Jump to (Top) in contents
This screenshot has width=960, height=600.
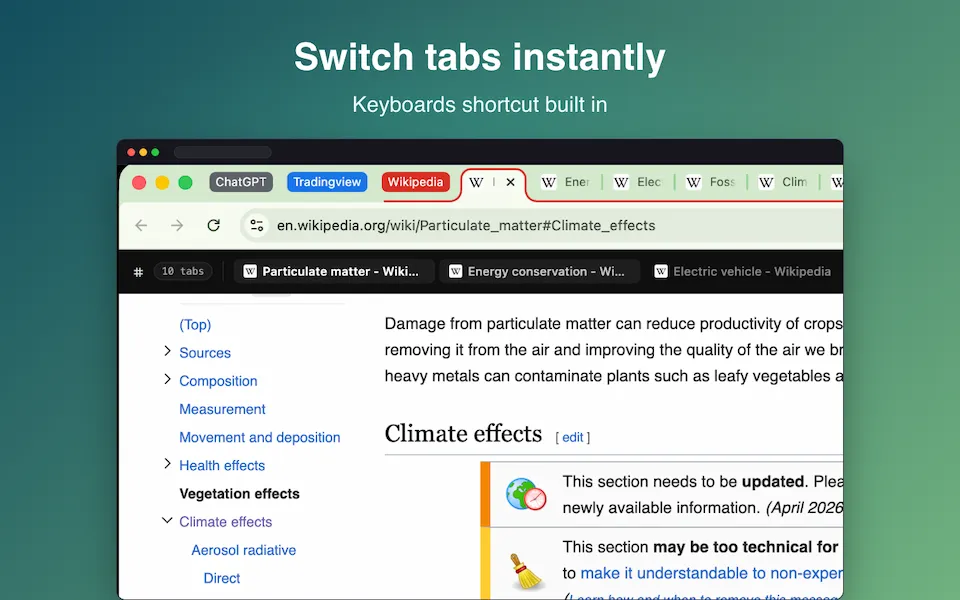195,324
